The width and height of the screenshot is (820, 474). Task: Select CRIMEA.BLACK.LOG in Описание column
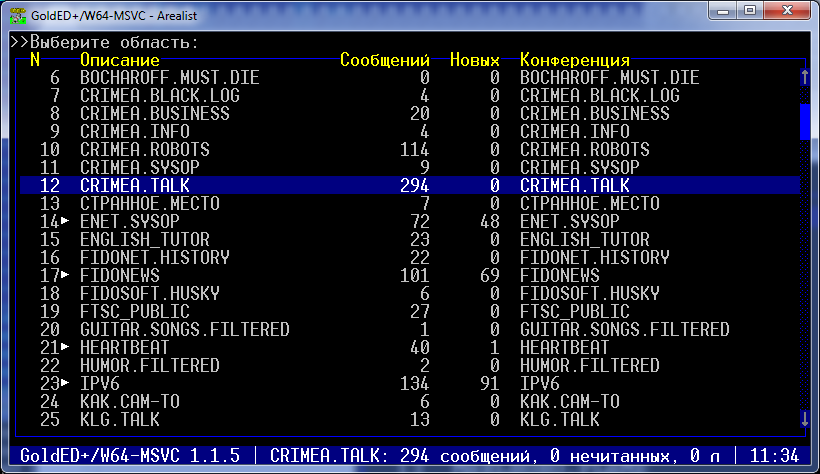[160, 95]
